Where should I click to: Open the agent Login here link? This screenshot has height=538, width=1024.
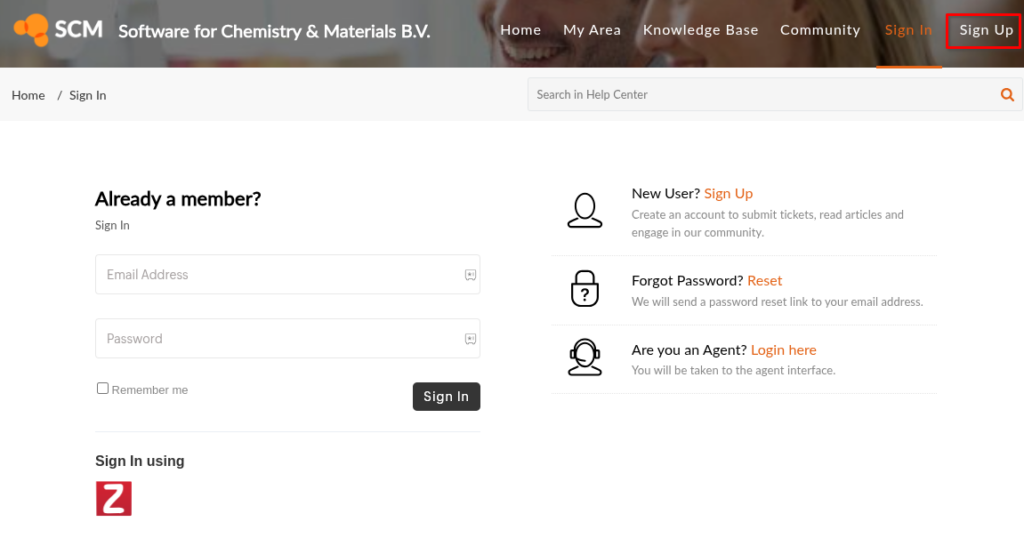783,350
